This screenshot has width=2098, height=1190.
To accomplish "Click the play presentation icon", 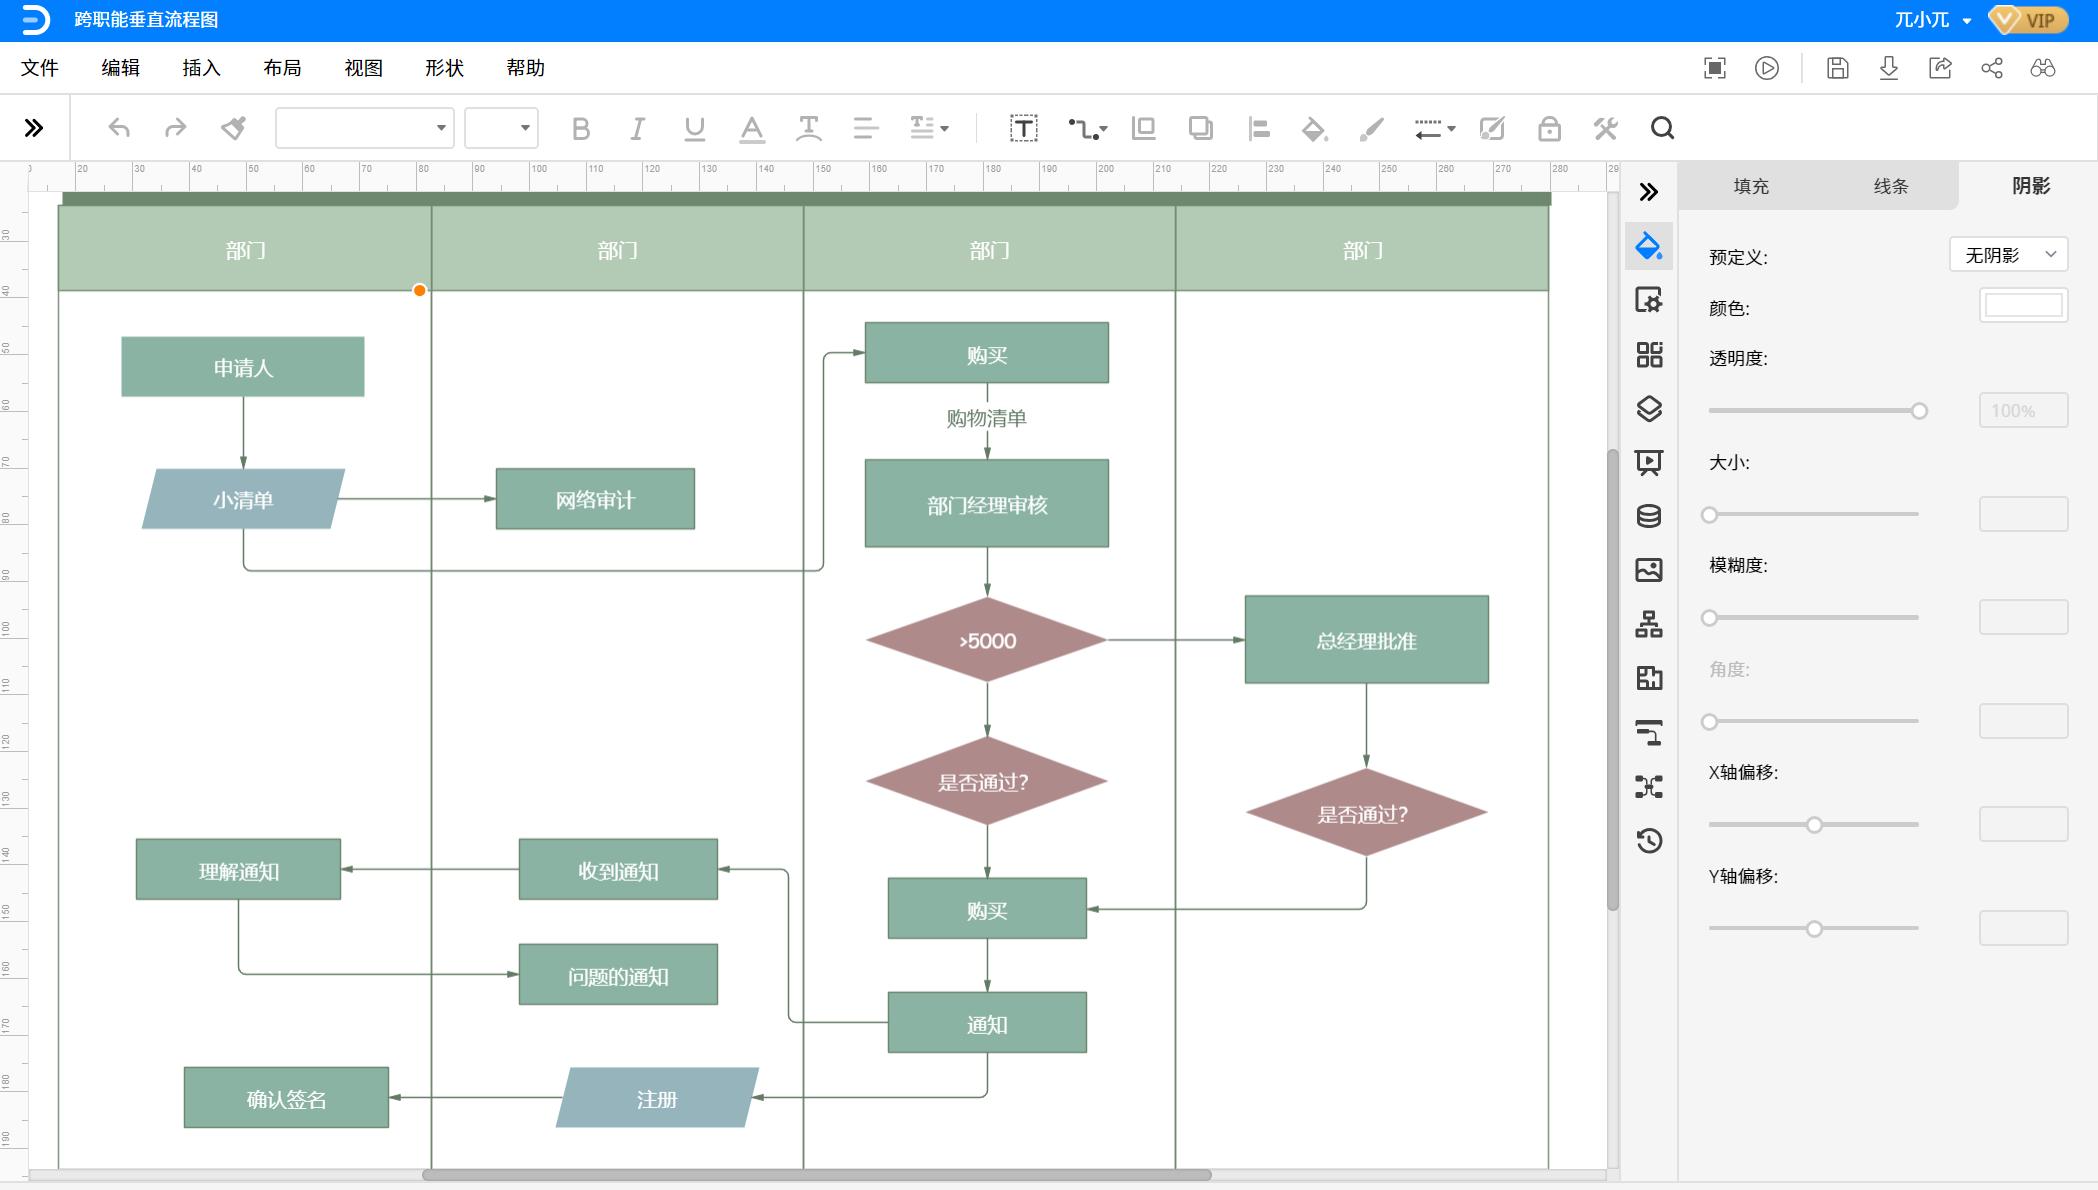I will tap(1767, 68).
